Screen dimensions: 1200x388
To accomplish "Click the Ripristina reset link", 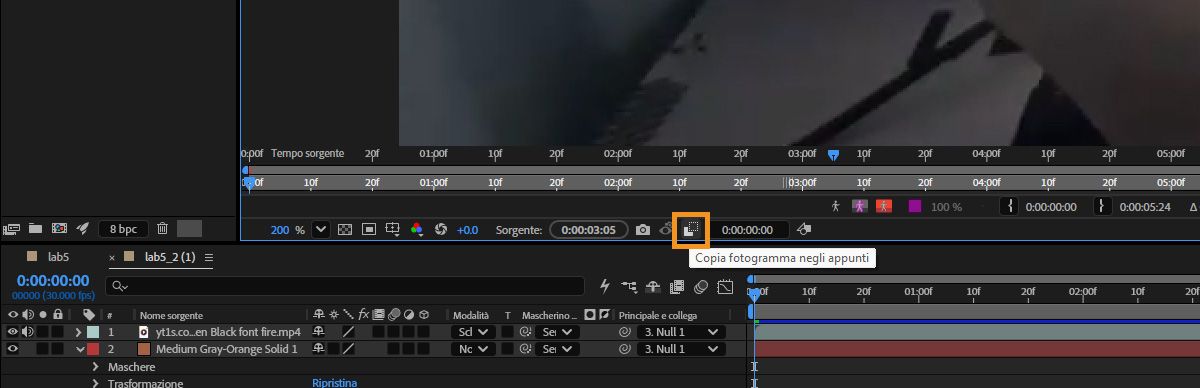I will (334, 383).
